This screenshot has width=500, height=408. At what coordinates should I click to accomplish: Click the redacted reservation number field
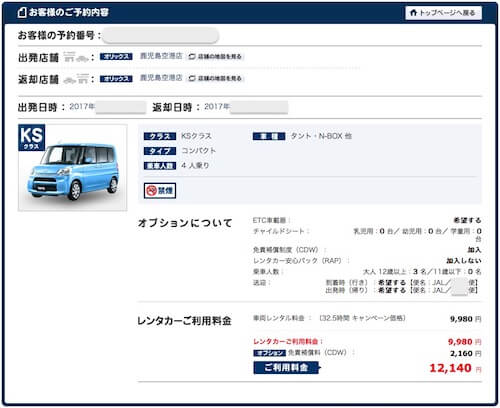point(161,36)
